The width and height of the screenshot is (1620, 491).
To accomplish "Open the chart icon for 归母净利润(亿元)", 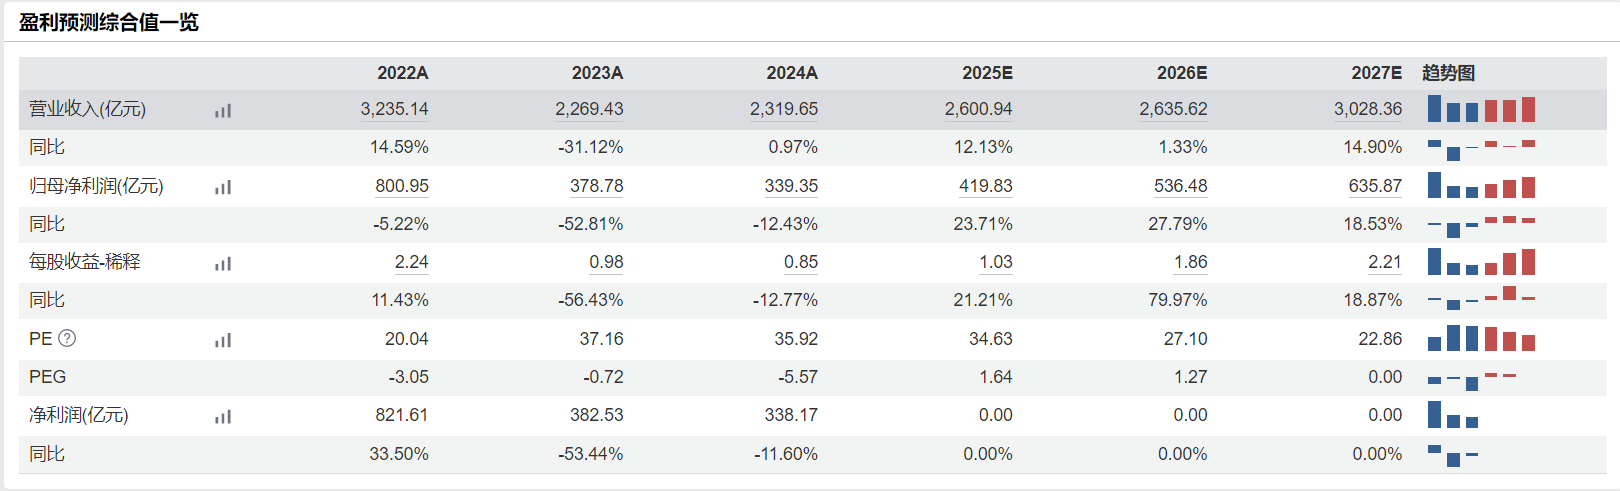I will [x=223, y=187].
